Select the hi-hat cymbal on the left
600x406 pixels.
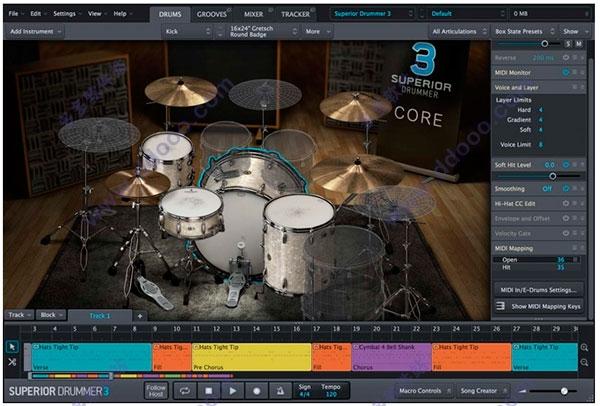136,184
